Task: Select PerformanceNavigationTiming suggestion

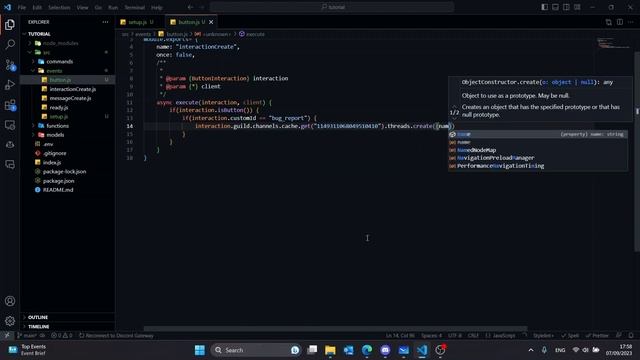Action: [538, 166]
